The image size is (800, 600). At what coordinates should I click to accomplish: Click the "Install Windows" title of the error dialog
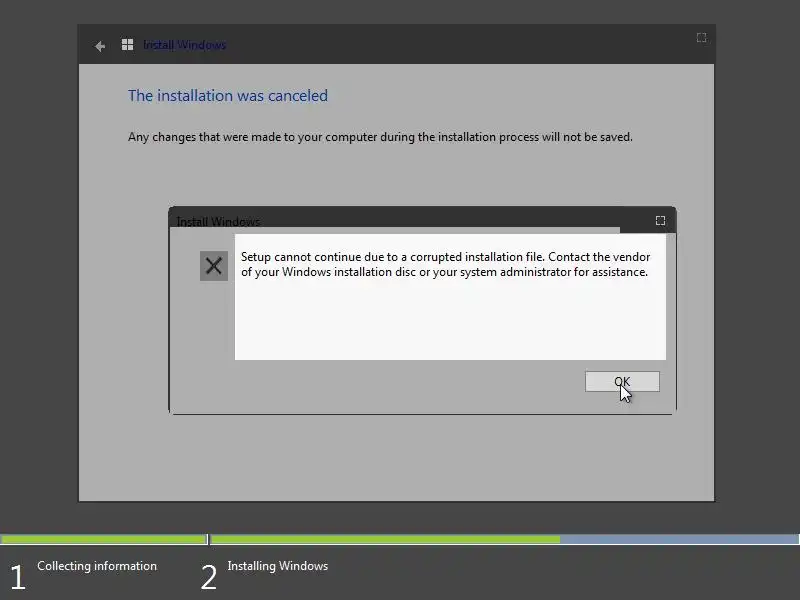pos(218,221)
